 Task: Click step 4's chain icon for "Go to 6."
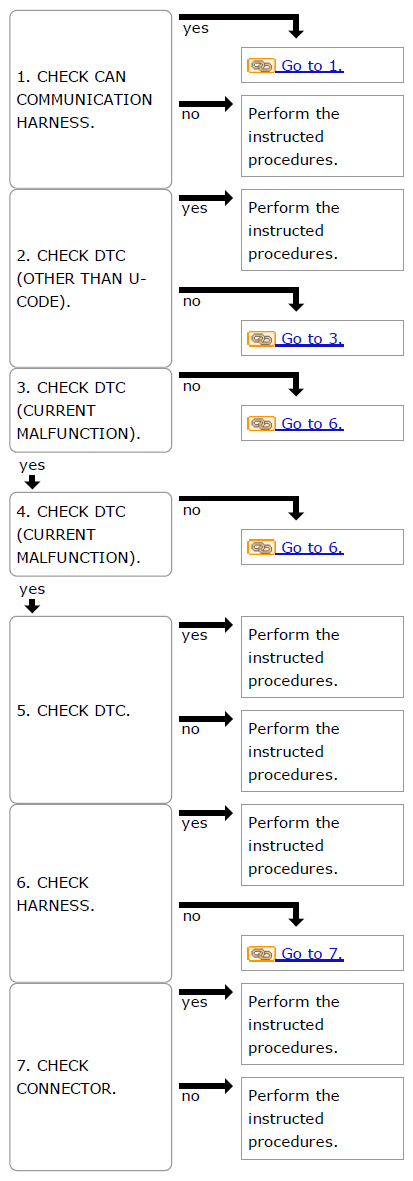pyautogui.click(x=261, y=548)
